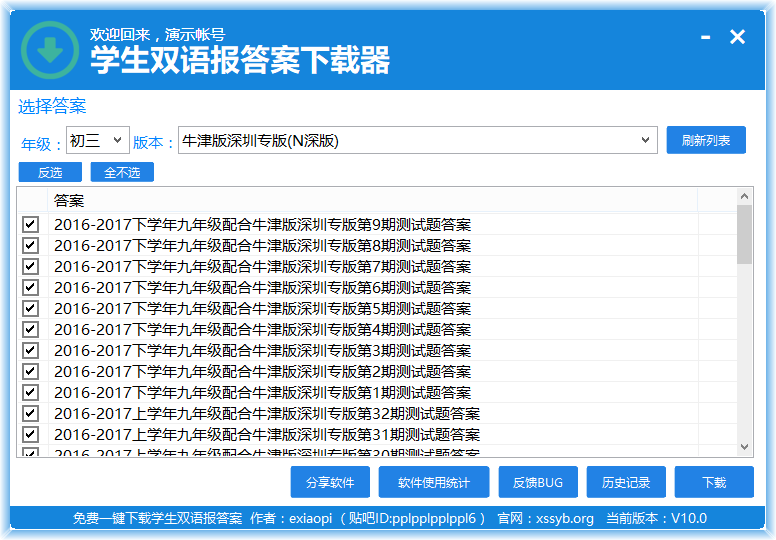Uncheck the 下学年 第1期 answer checkbox
Image resolution: width=776 pixels, height=540 pixels.
[30, 393]
